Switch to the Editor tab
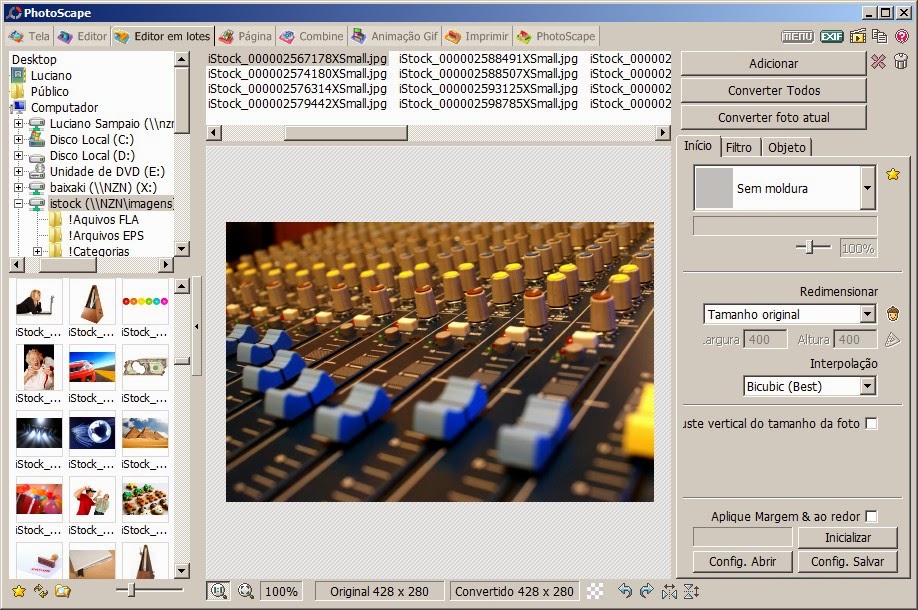This screenshot has height=610, width=918. coord(83,36)
